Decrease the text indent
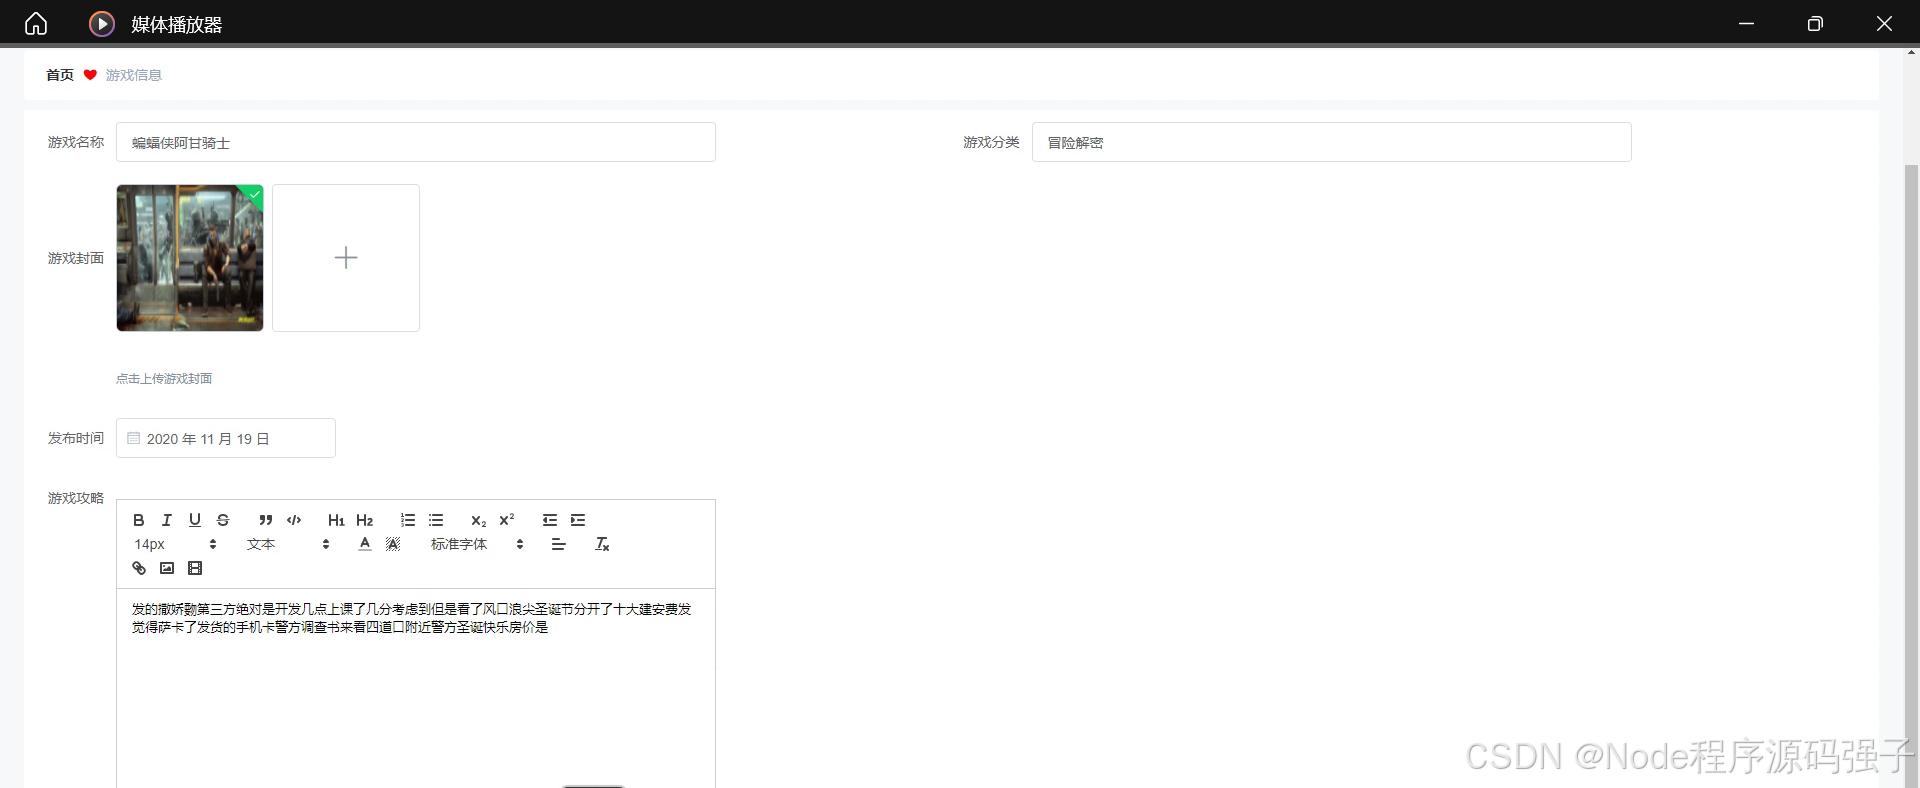This screenshot has height=788, width=1920. coord(550,520)
